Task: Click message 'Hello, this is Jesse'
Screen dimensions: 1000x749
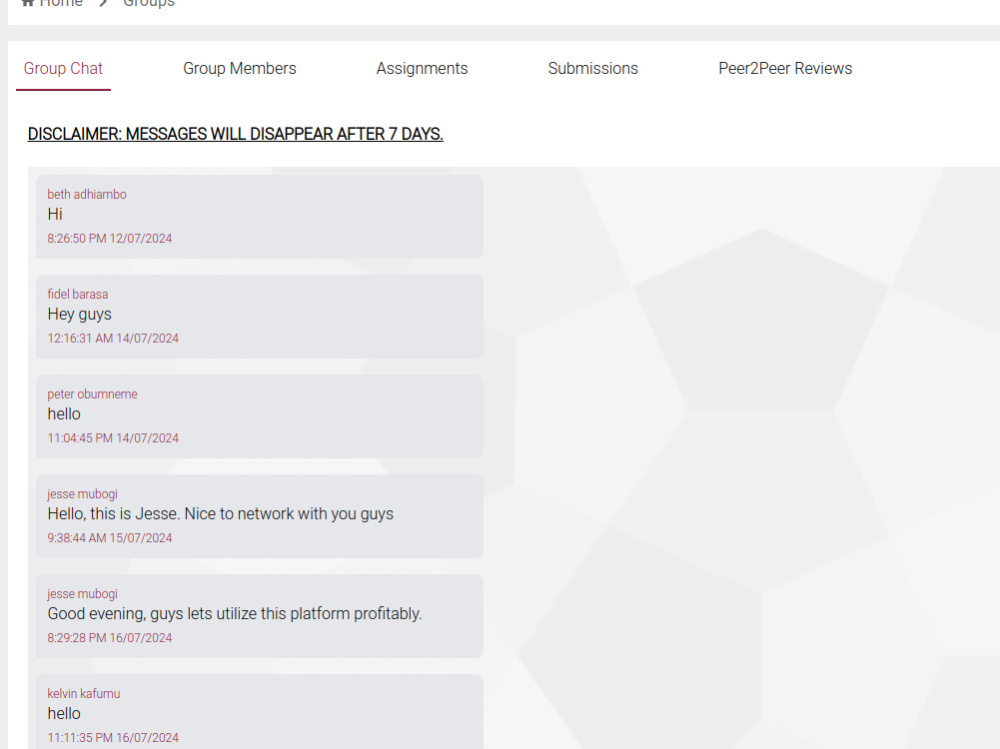Action: tap(220, 514)
